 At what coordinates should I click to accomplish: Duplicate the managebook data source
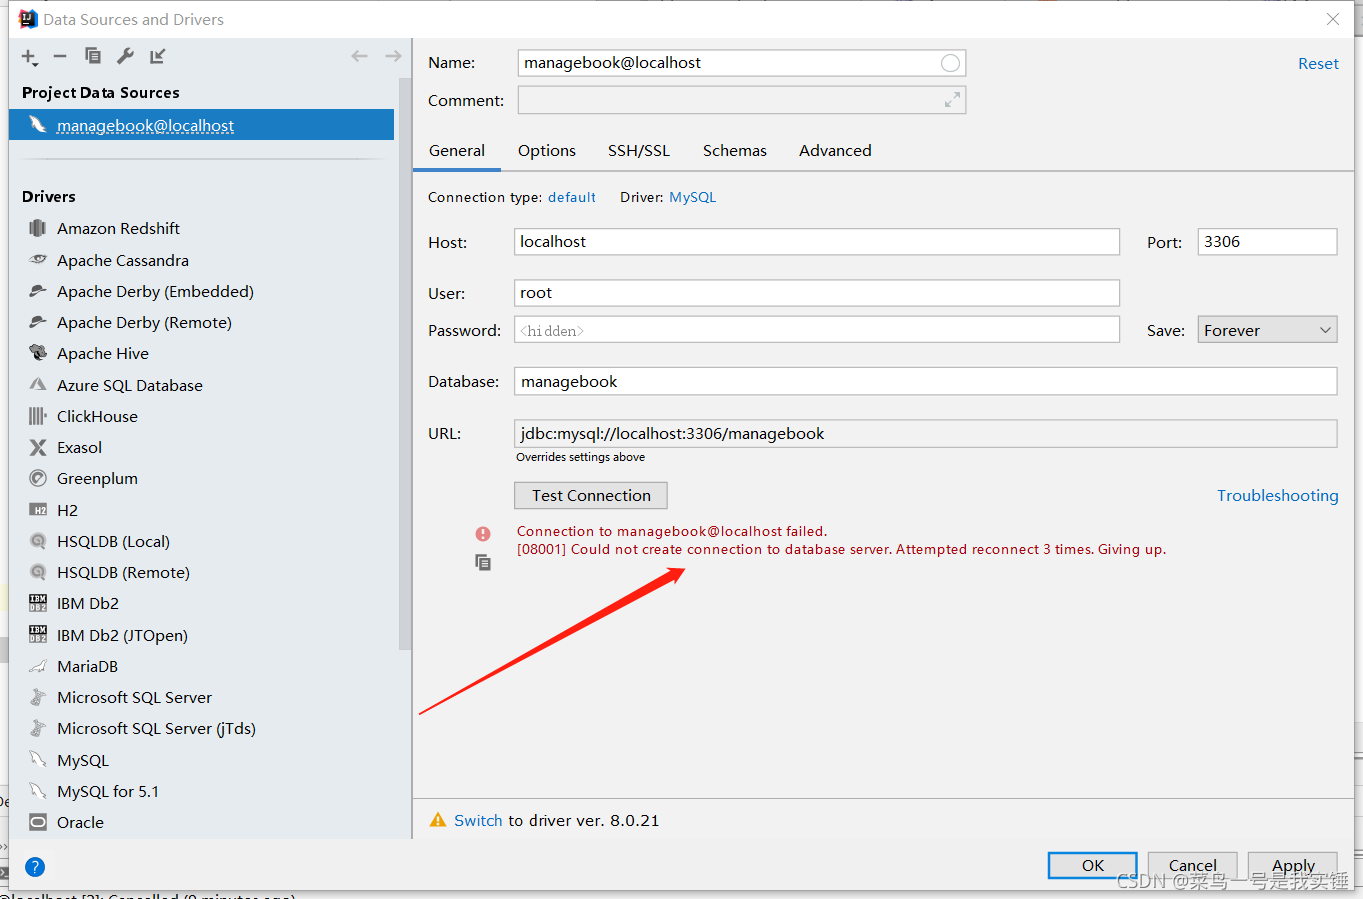tap(92, 56)
